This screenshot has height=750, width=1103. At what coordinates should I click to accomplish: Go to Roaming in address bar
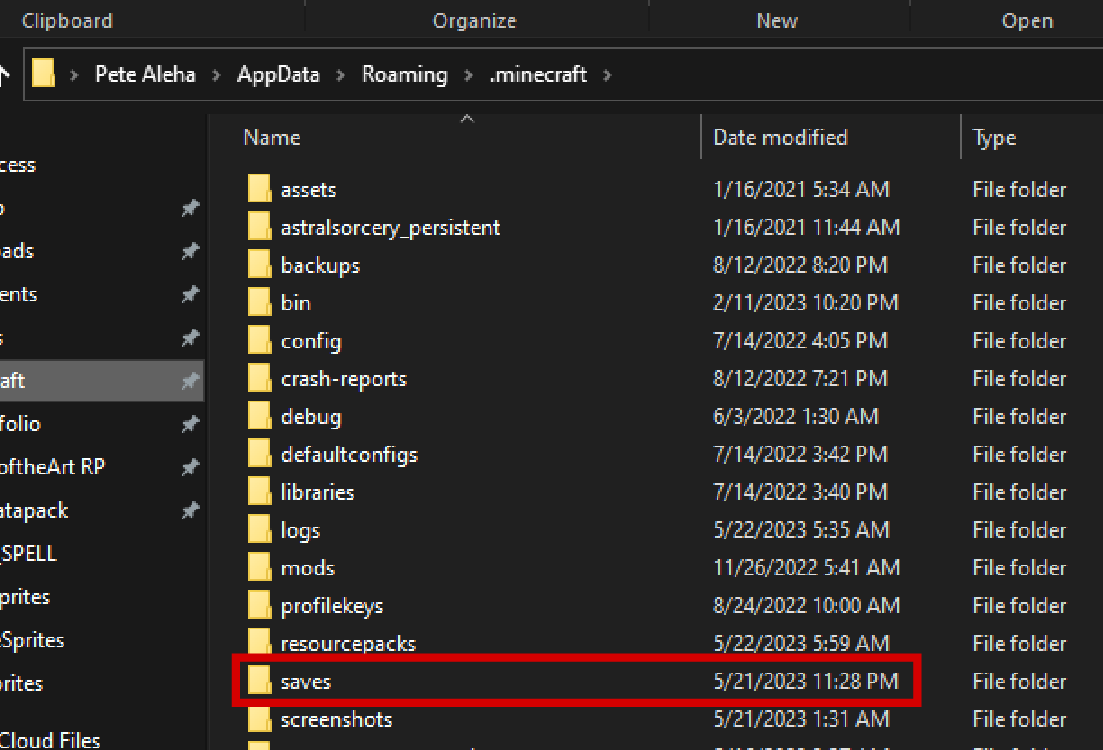coord(404,74)
